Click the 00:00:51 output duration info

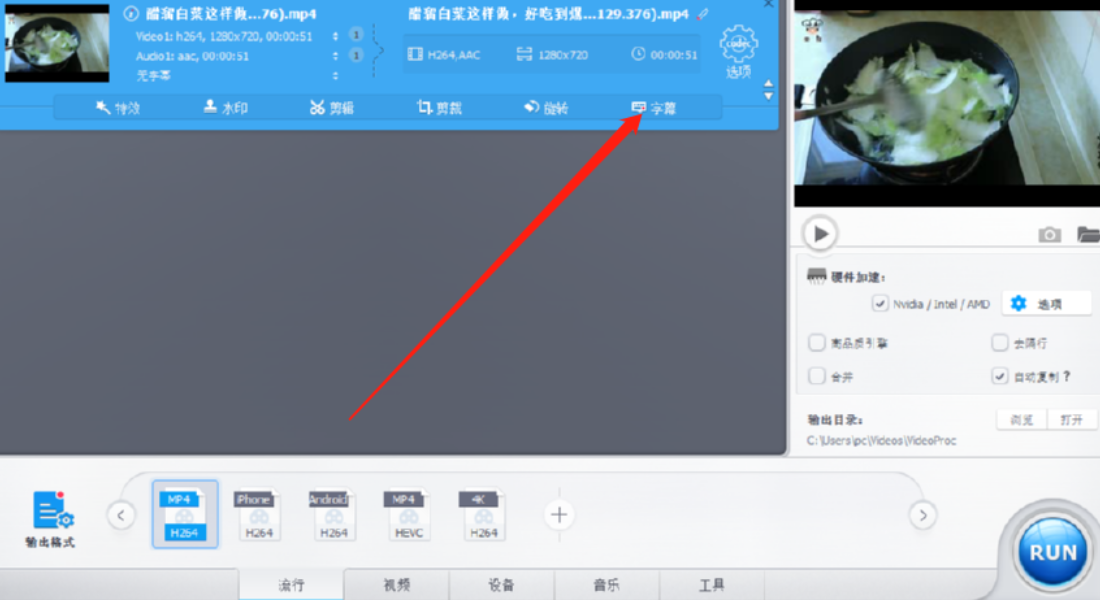tap(664, 55)
